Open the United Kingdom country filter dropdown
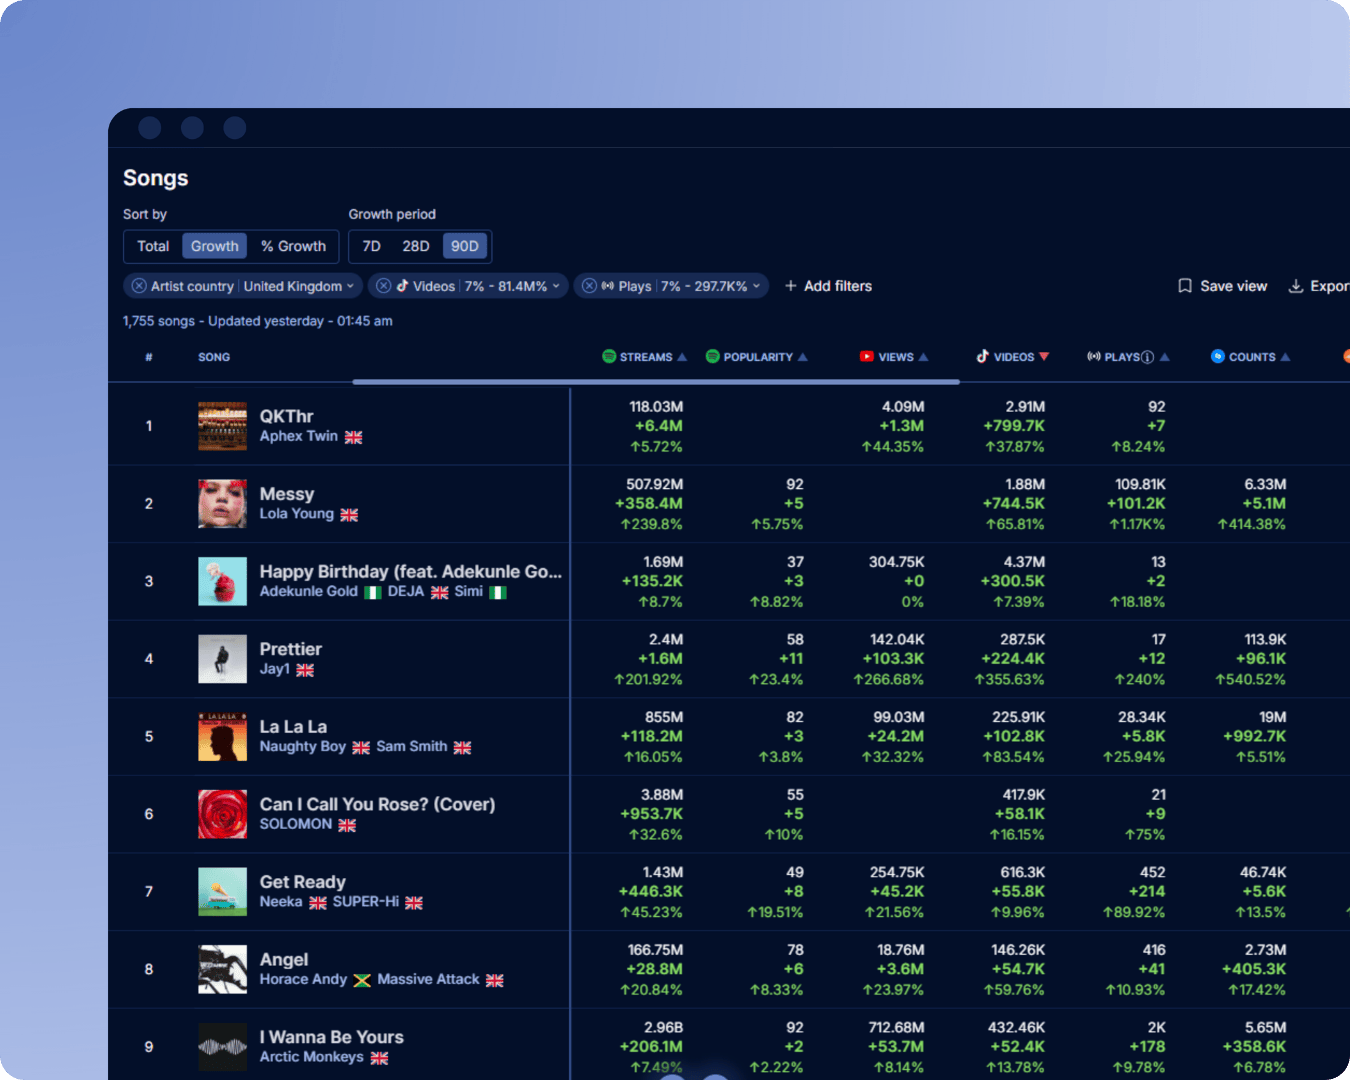 (x=298, y=286)
